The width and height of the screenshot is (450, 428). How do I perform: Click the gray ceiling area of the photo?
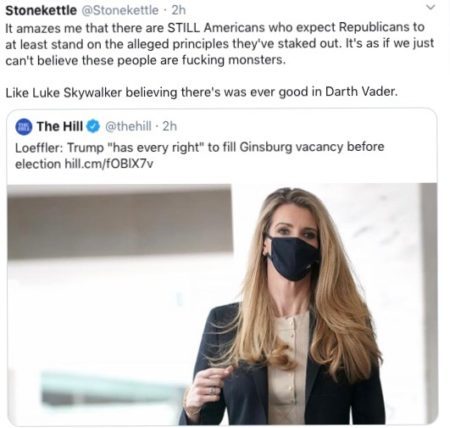120,223
